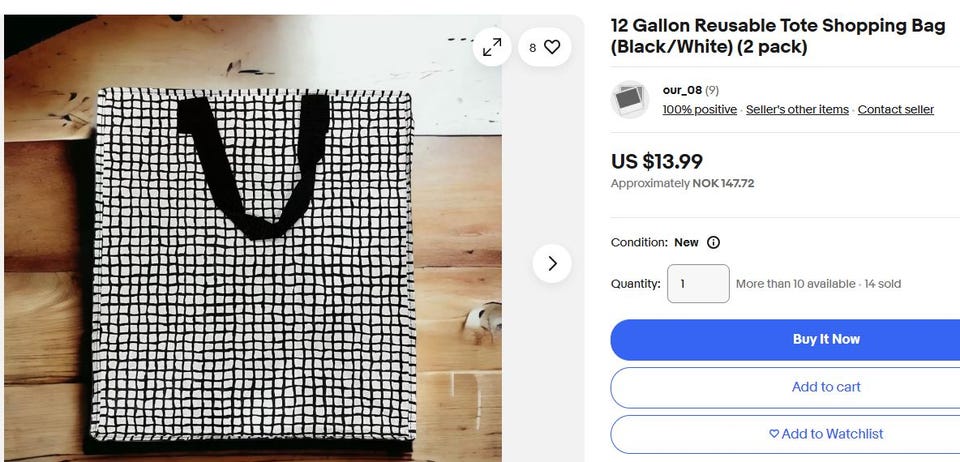Click the More than 10 available text

tap(795, 284)
